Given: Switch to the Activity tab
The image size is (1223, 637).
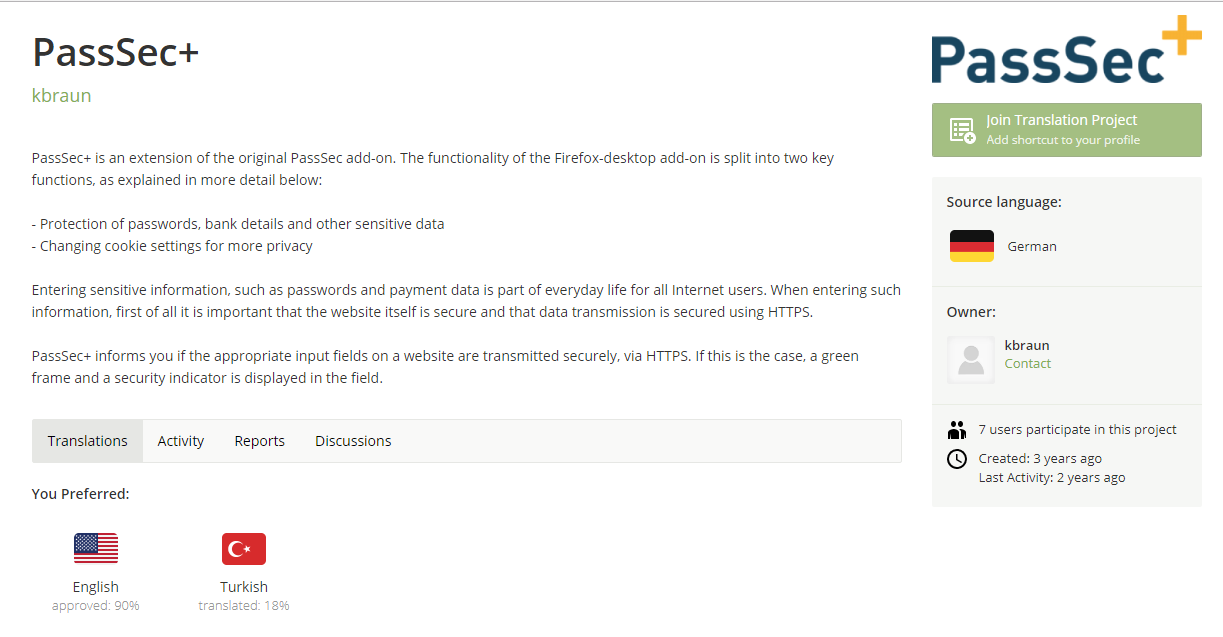Looking at the screenshot, I should tap(181, 441).
